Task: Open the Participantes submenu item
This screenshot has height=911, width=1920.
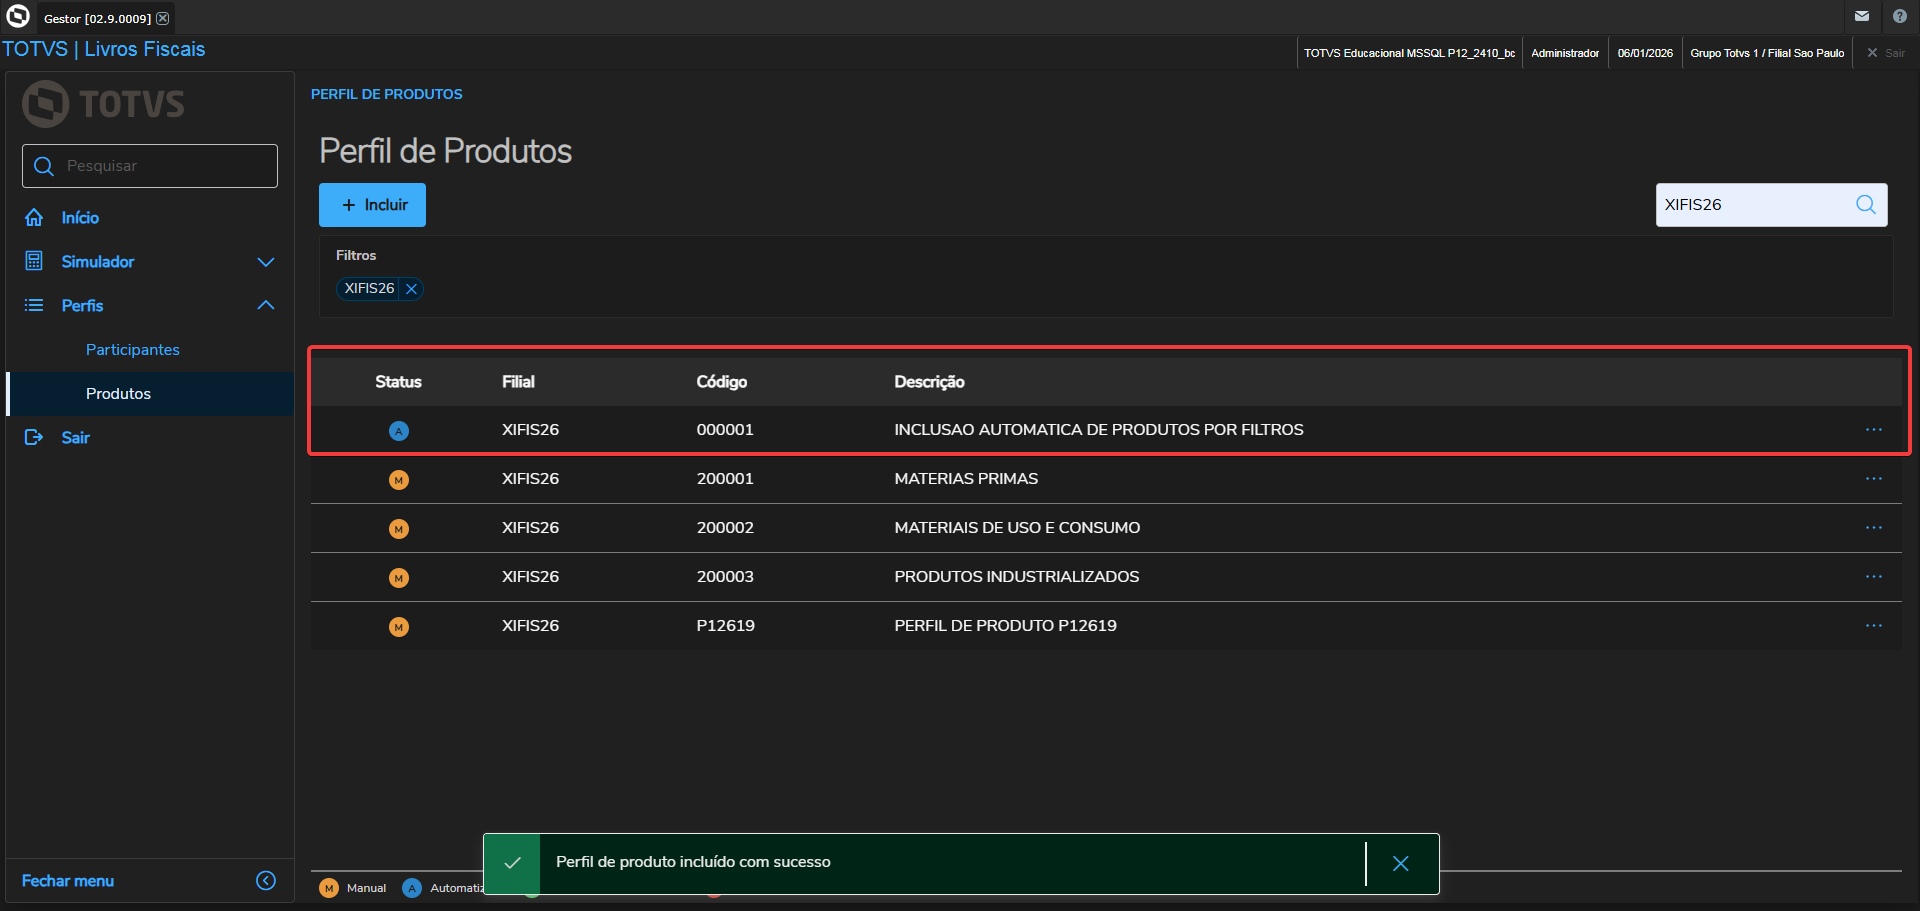Action: 133,350
